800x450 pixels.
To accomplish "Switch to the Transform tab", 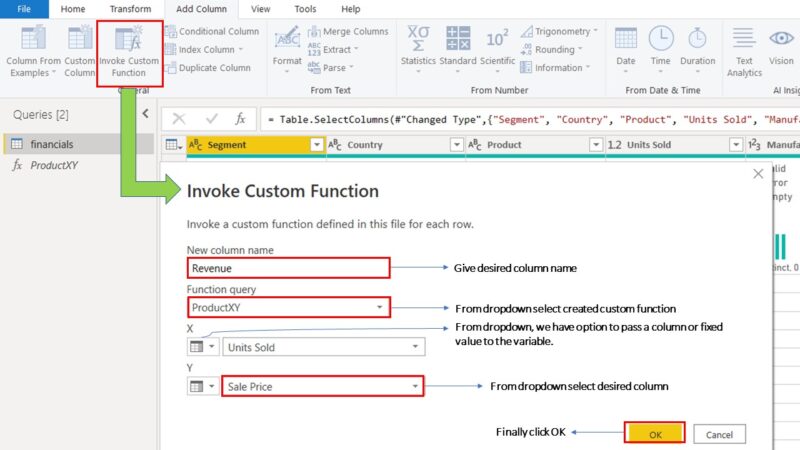I will [x=130, y=9].
